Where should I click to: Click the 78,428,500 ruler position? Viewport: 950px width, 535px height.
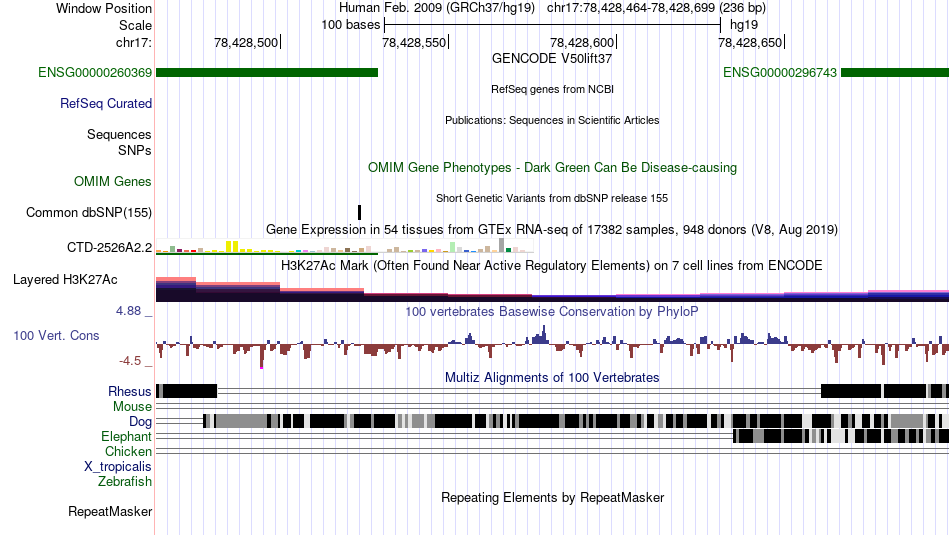(246, 42)
